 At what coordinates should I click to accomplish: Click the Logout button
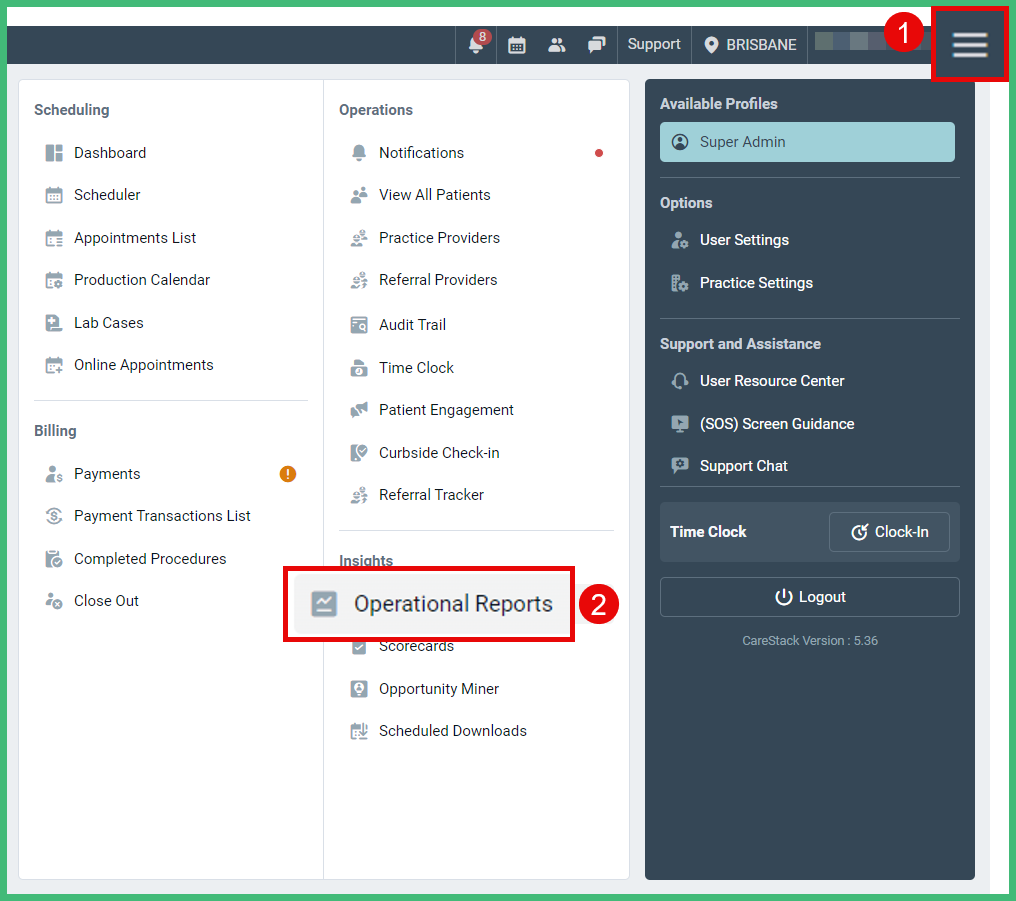(x=809, y=597)
